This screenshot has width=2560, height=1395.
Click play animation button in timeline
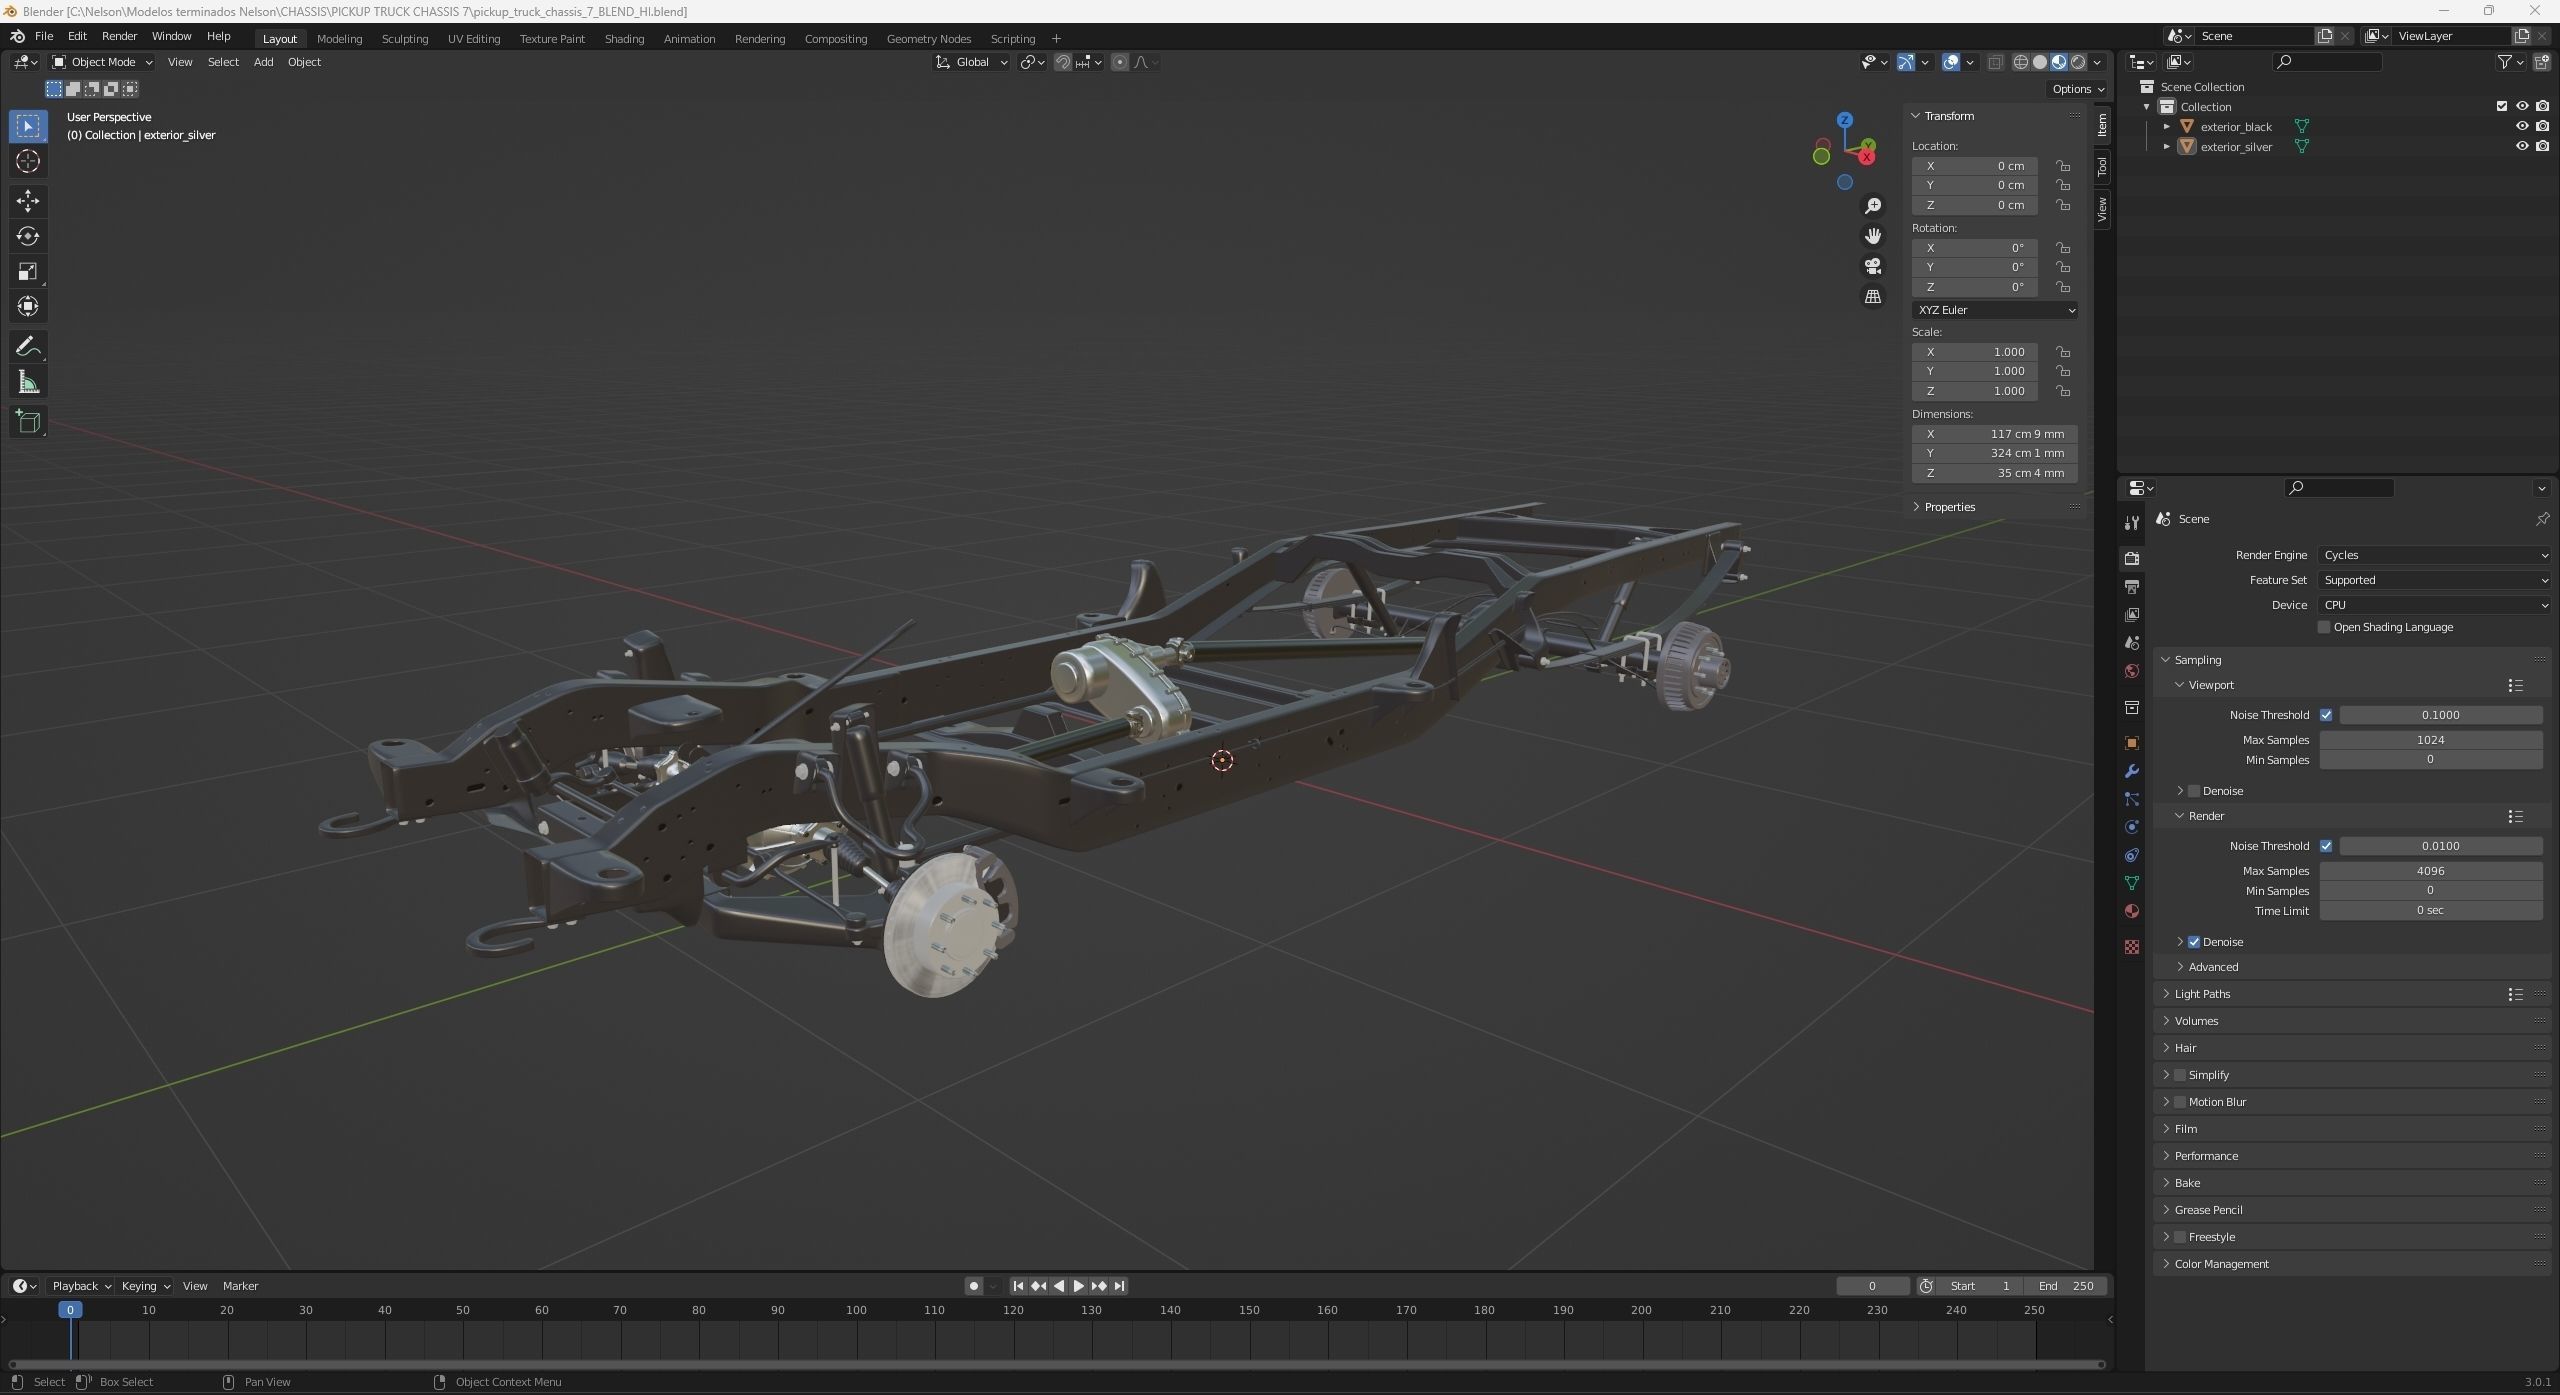tap(1078, 1286)
